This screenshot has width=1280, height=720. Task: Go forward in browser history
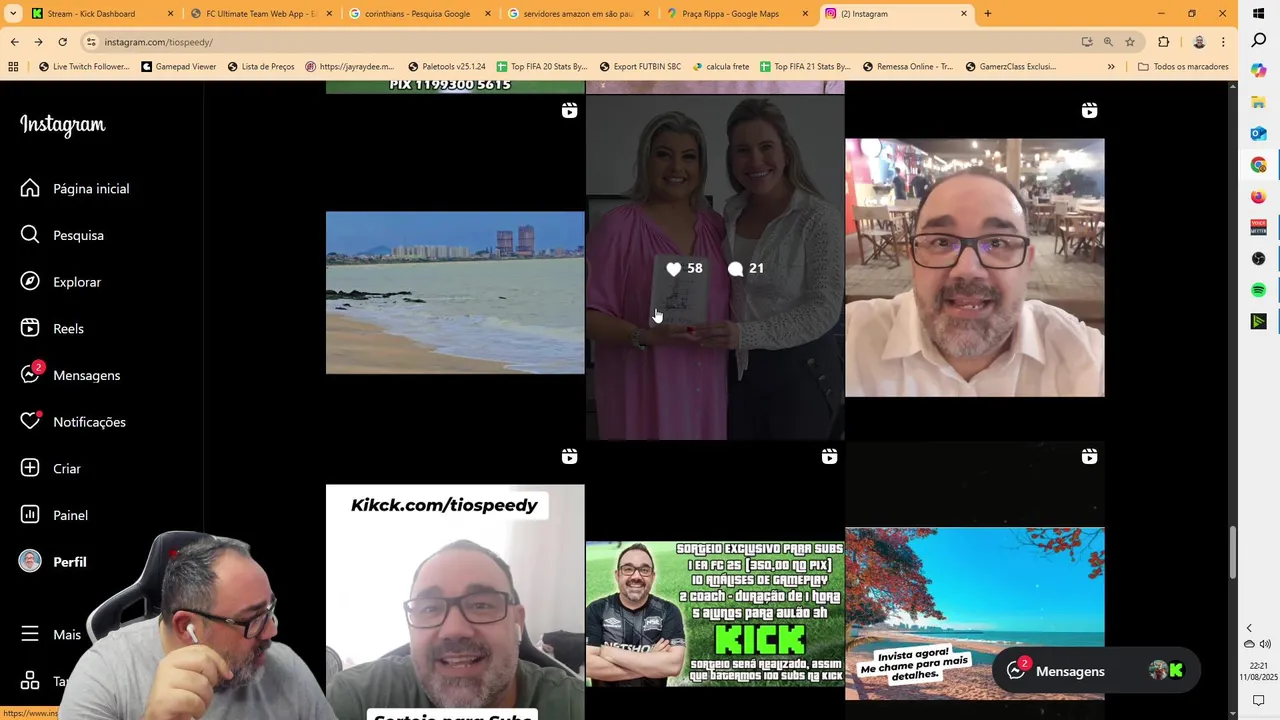tap(38, 42)
